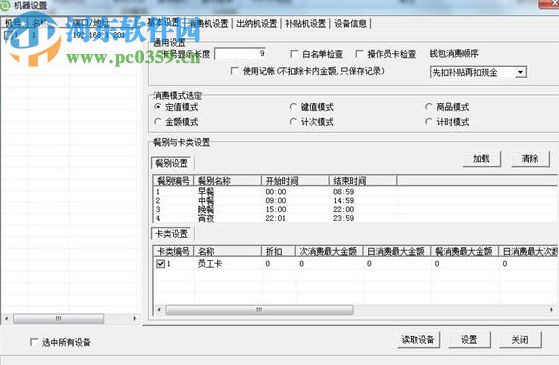Click the 结束时间 column header

click(363, 181)
